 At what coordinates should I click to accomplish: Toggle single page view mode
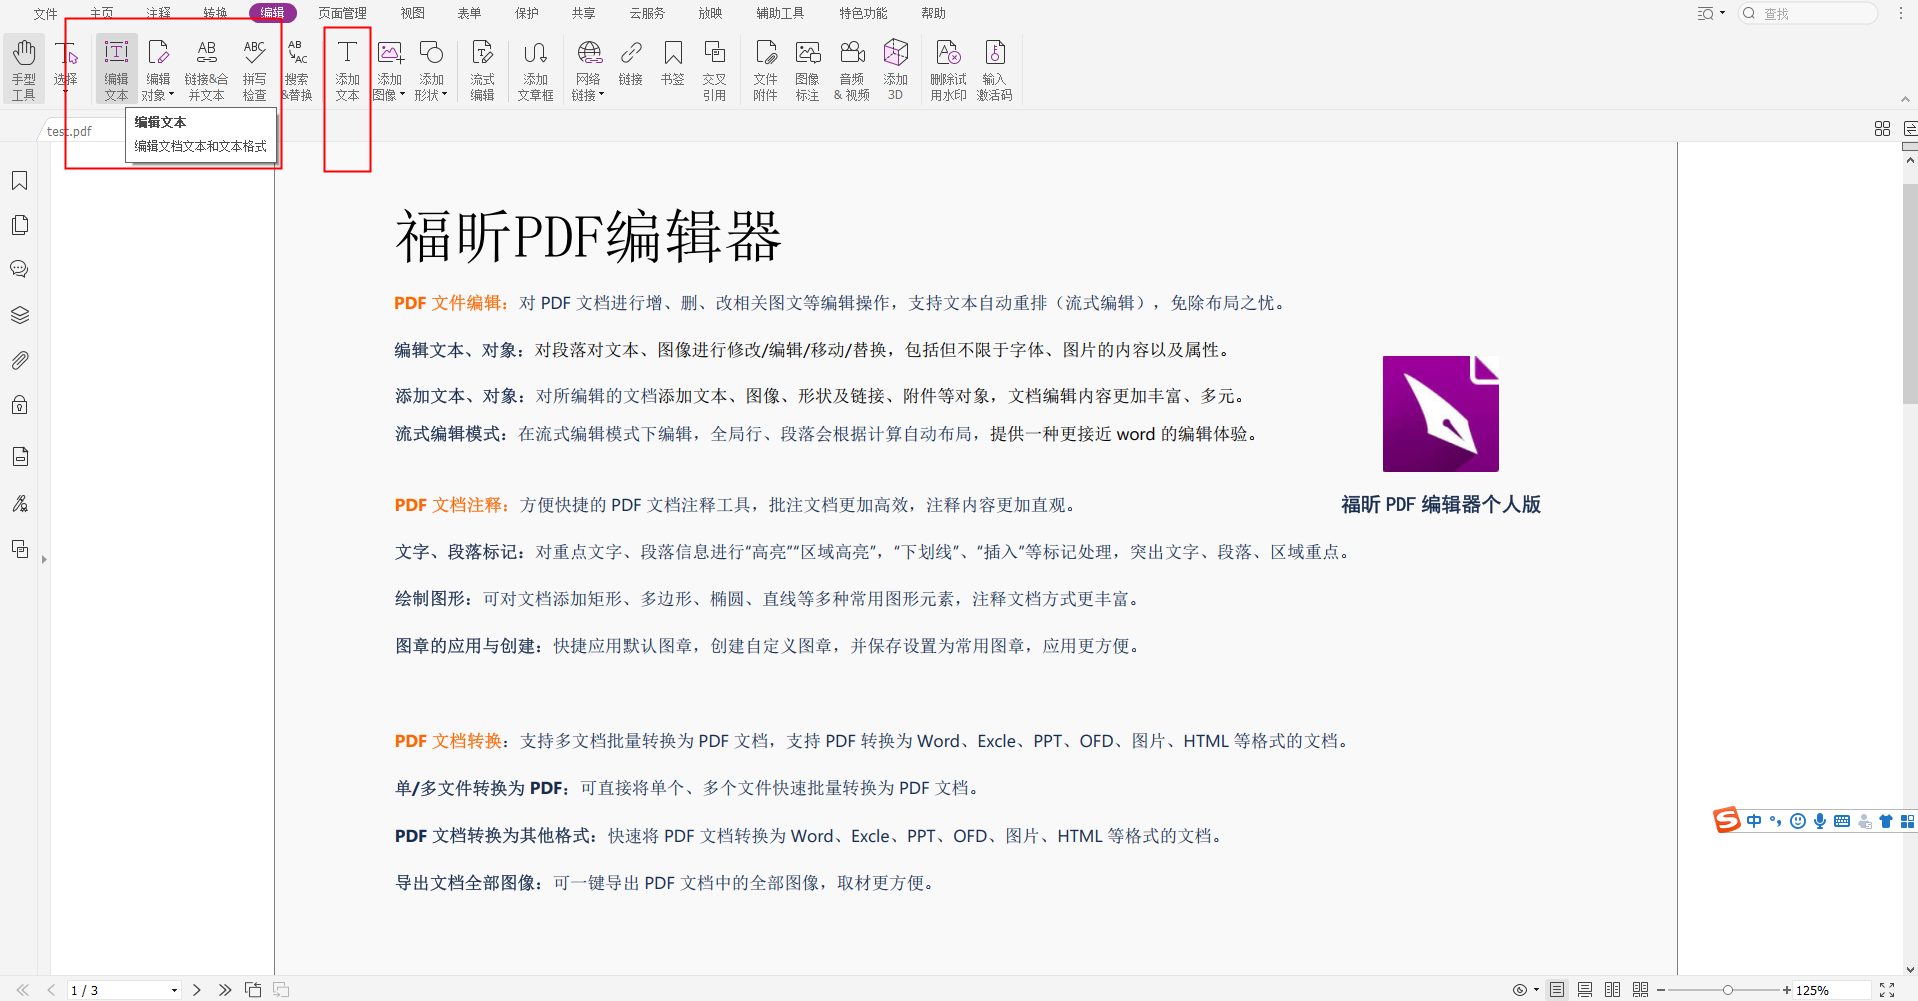(1557, 990)
